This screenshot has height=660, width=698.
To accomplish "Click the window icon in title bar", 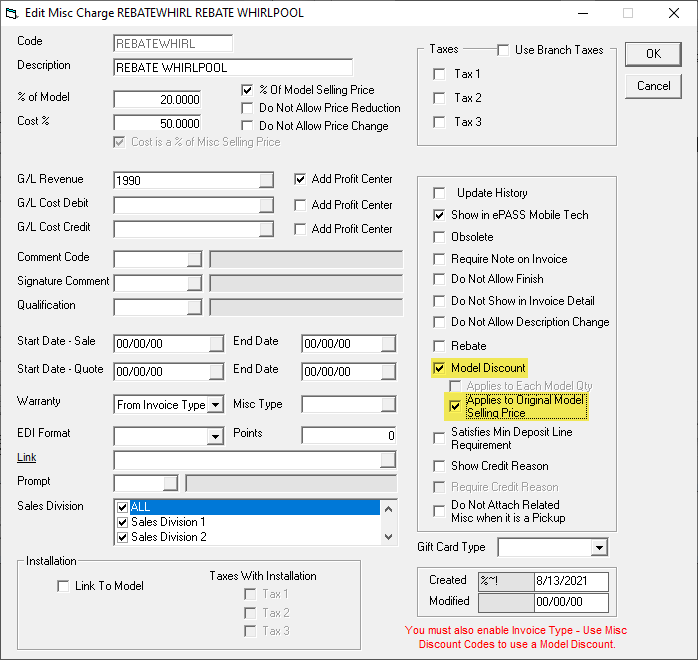I will click(x=12, y=13).
